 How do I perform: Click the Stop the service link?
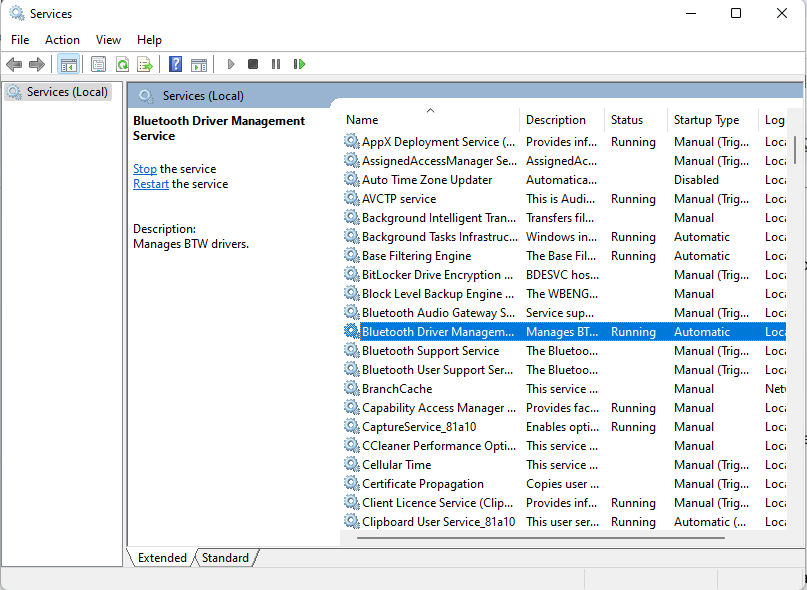coord(145,169)
